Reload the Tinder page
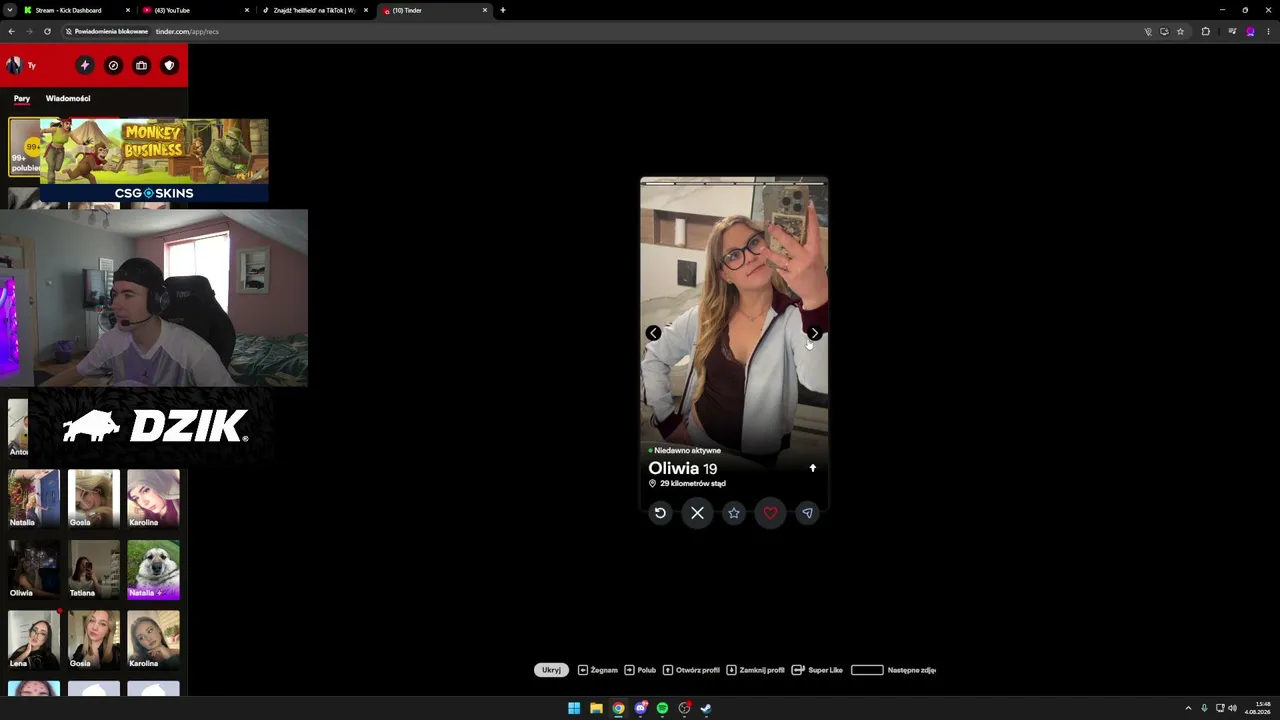This screenshot has width=1280, height=720. (x=47, y=31)
